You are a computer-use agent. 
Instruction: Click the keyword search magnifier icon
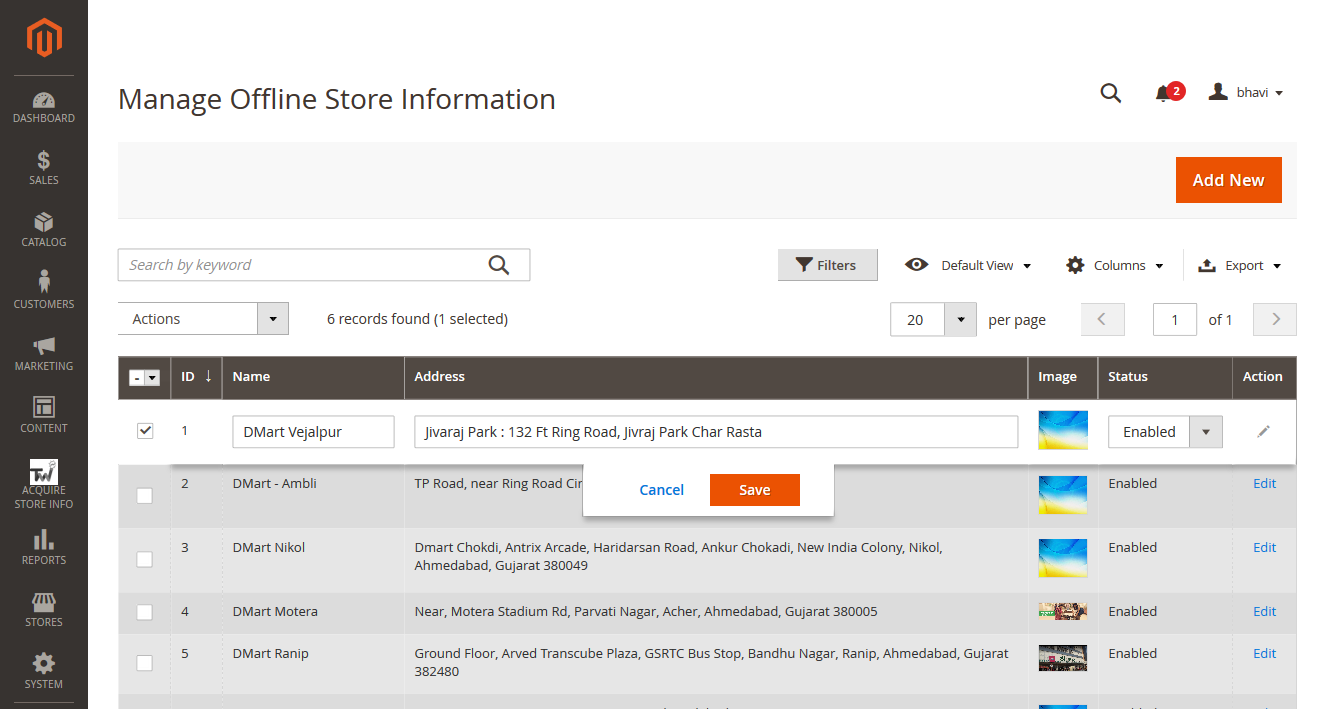tap(499, 265)
